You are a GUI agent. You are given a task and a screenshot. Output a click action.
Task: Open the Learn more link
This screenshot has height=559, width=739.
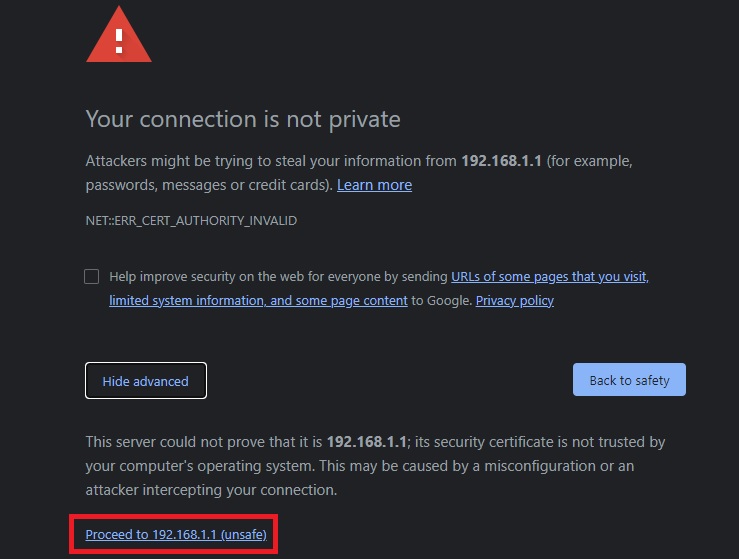coord(374,185)
